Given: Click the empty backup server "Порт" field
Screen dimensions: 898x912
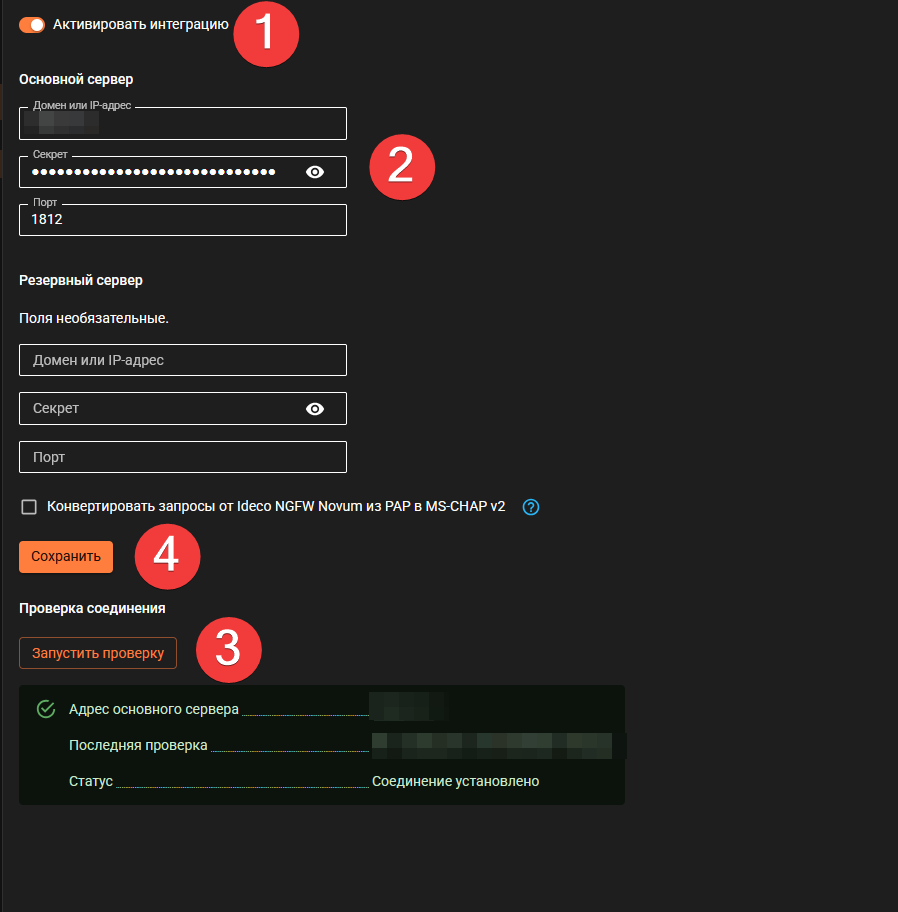Looking at the screenshot, I should 182,457.
